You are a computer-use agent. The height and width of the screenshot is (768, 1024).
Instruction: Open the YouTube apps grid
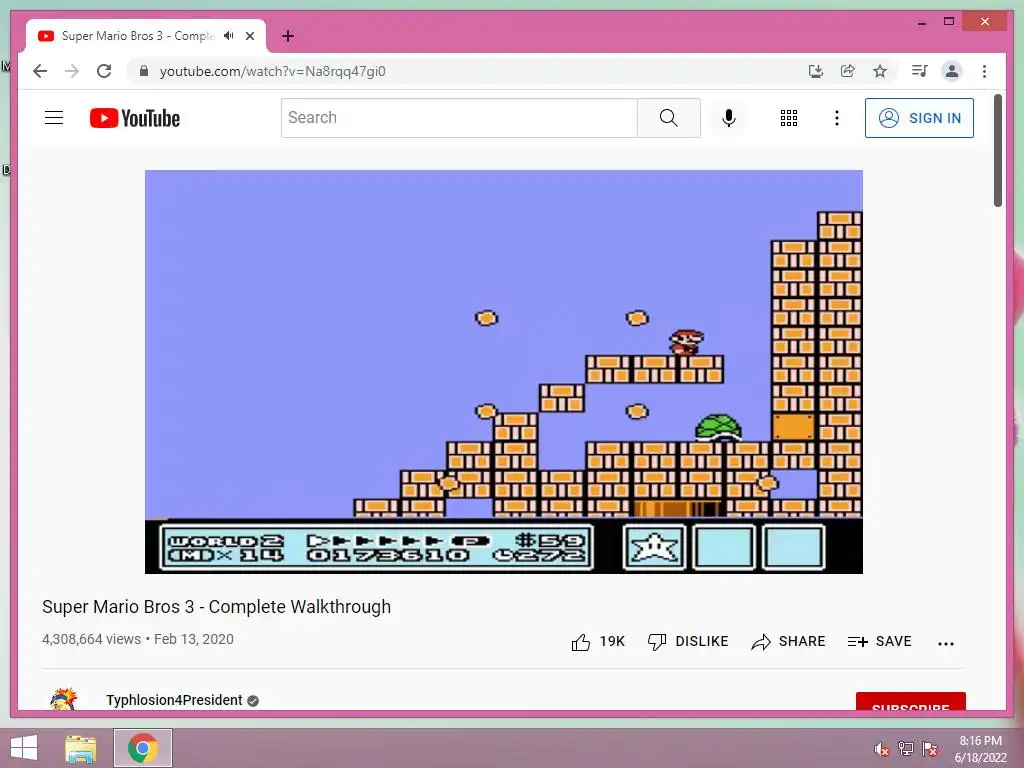click(x=789, y=118)
